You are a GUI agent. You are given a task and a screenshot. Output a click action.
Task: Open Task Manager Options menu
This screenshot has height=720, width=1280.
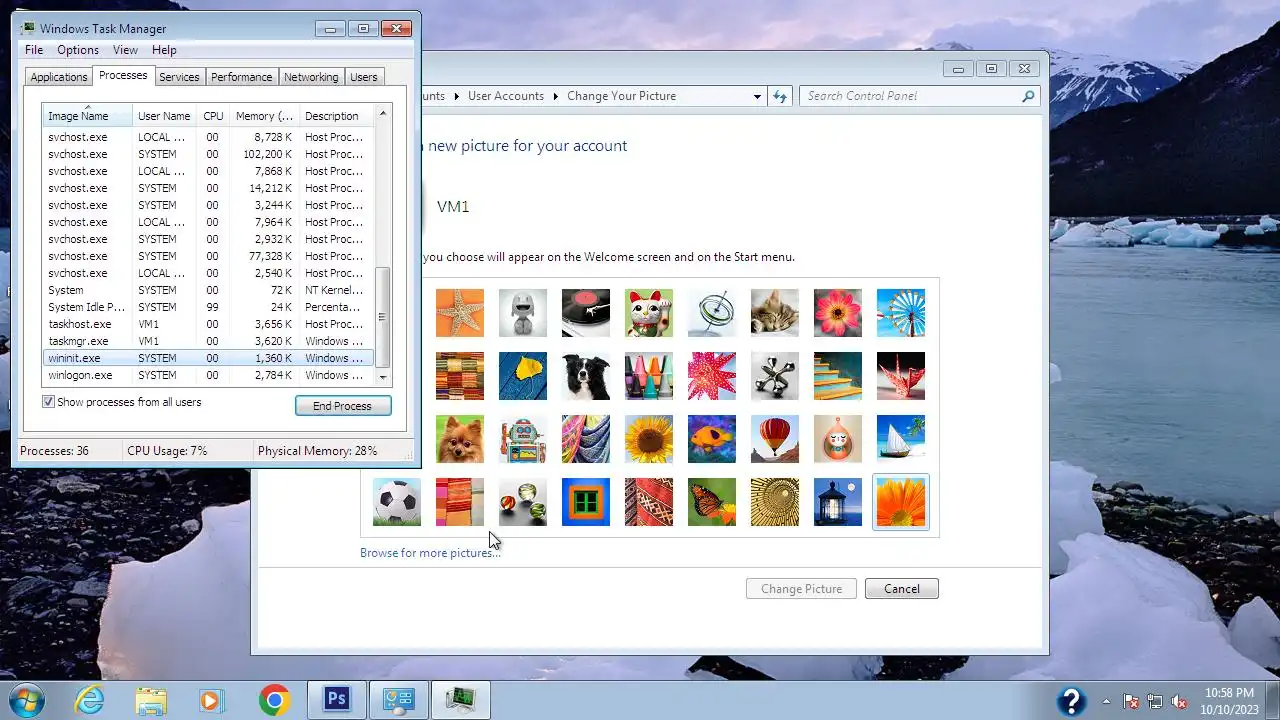tap(78, 50)
